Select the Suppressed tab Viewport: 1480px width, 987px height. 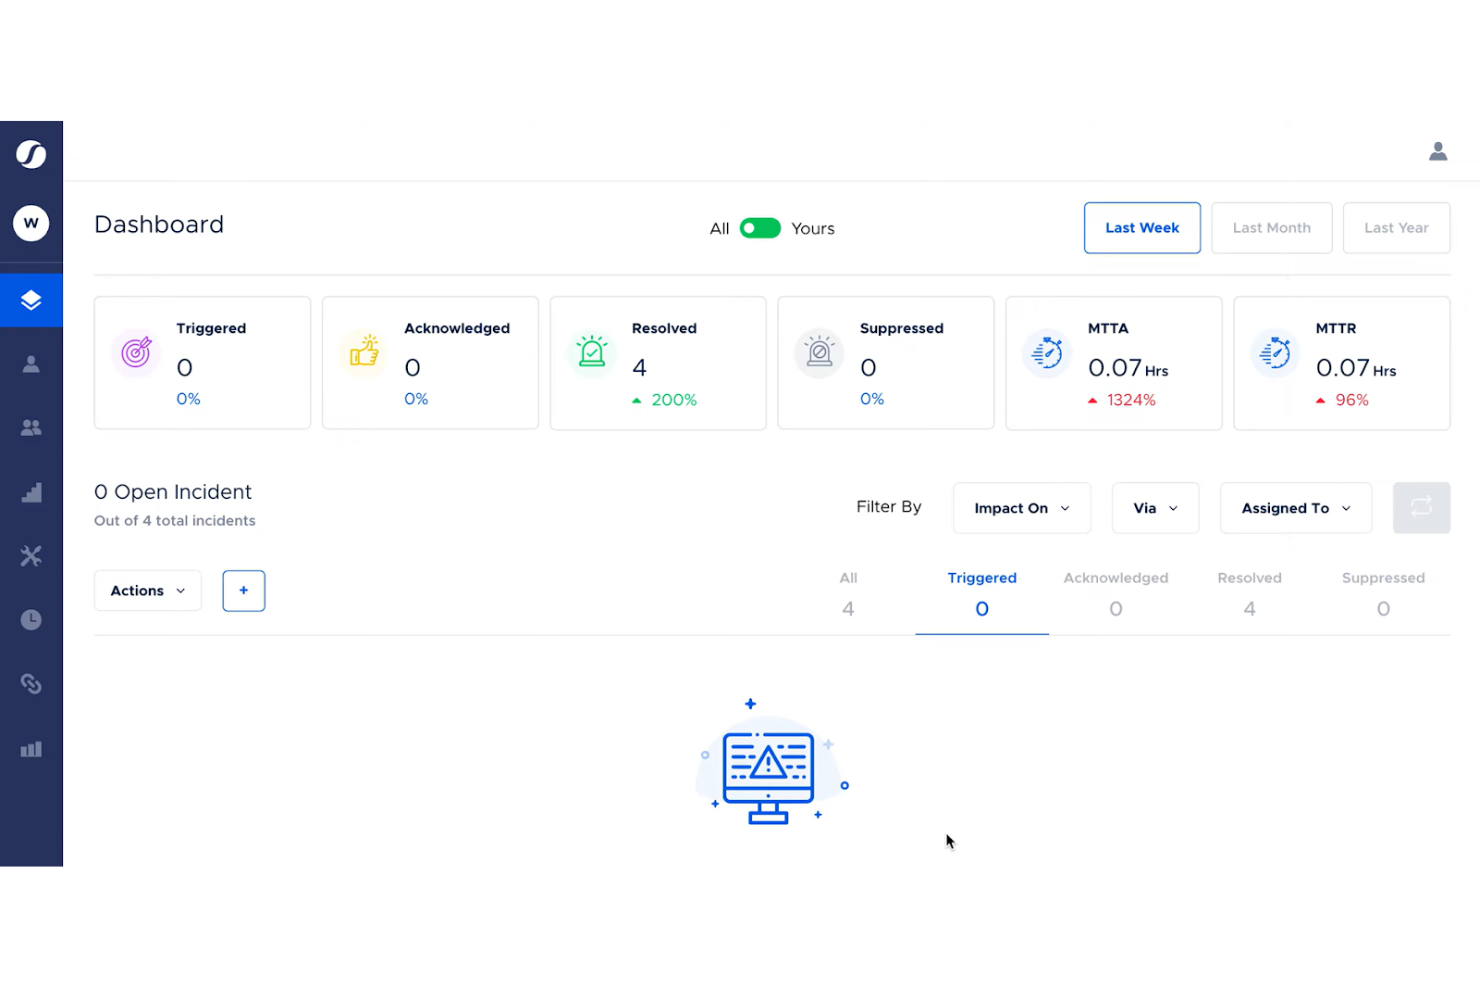pyautogui.click(x=1383, y=593)
